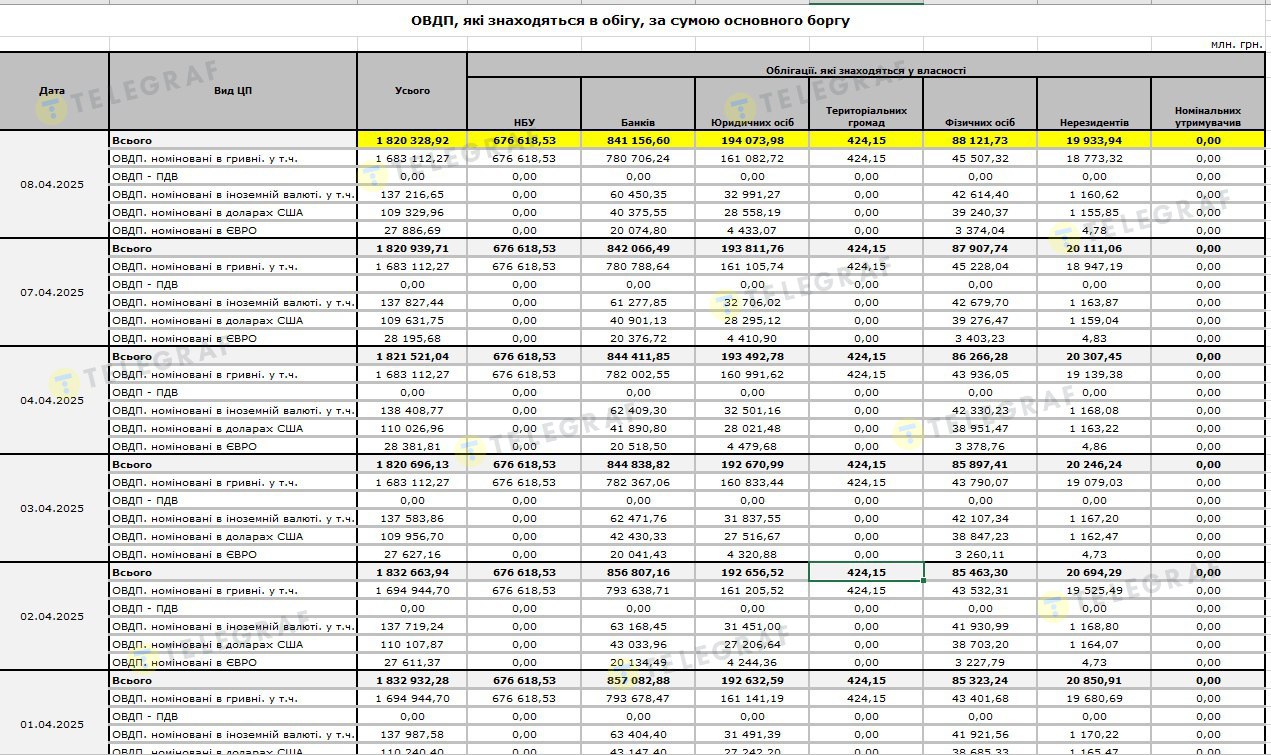Select the cell with value 18 773,32
1271x755 pixels.
pos(1094,158)
